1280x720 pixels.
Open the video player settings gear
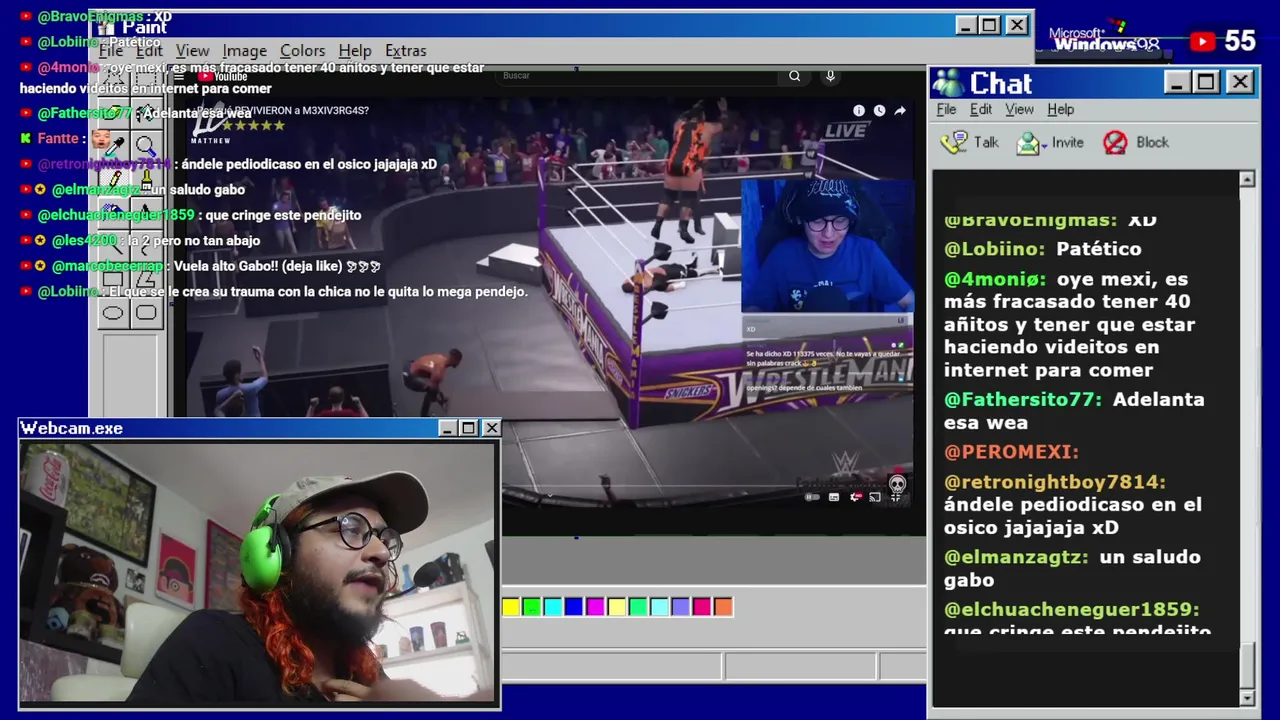click(x=855, y=497)
